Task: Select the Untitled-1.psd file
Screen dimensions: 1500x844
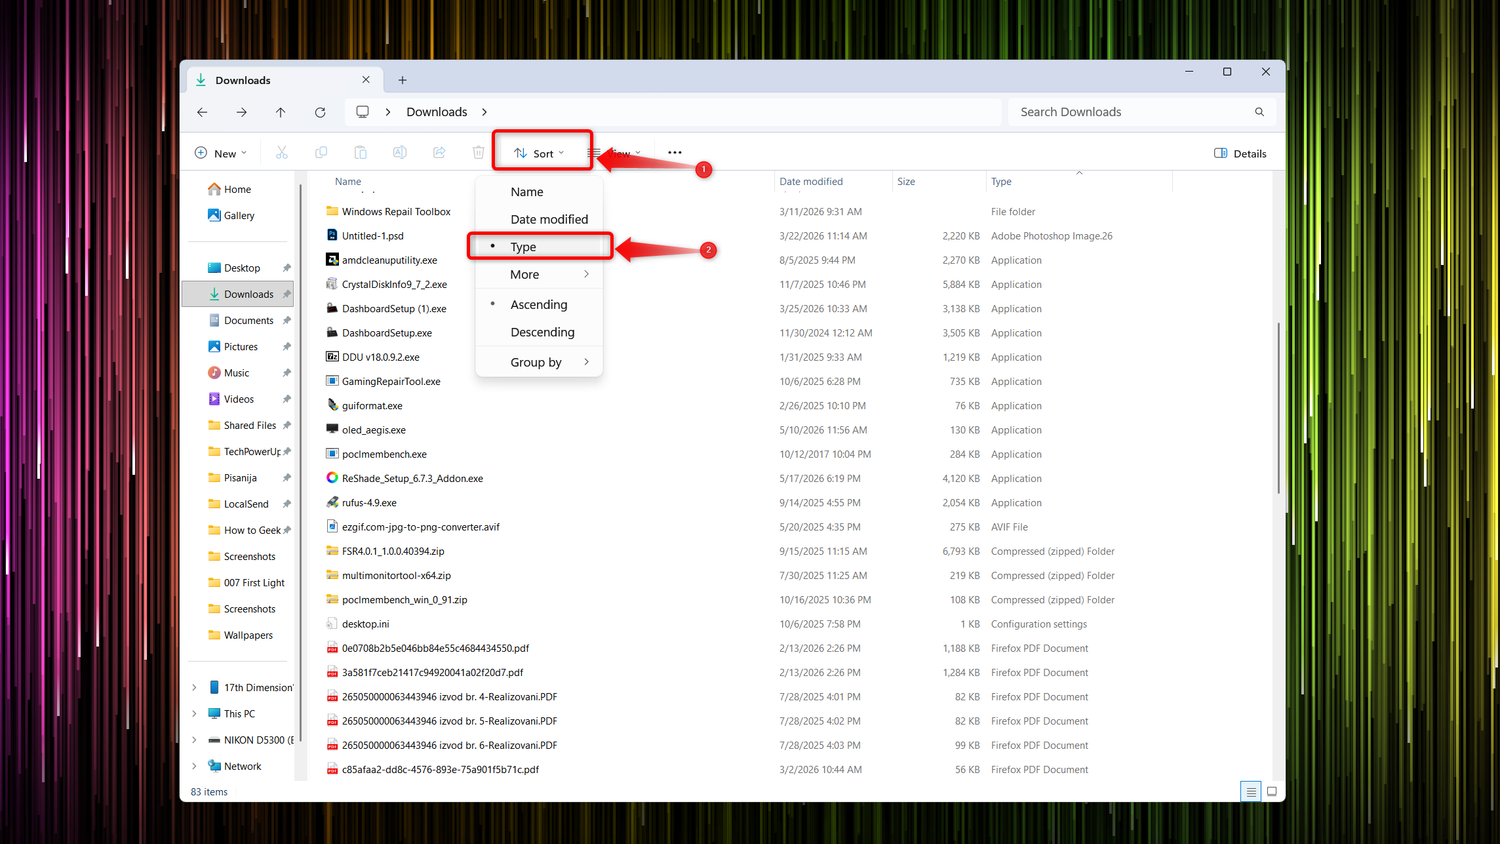Action: pyautogui.click(x=373, y=236)
